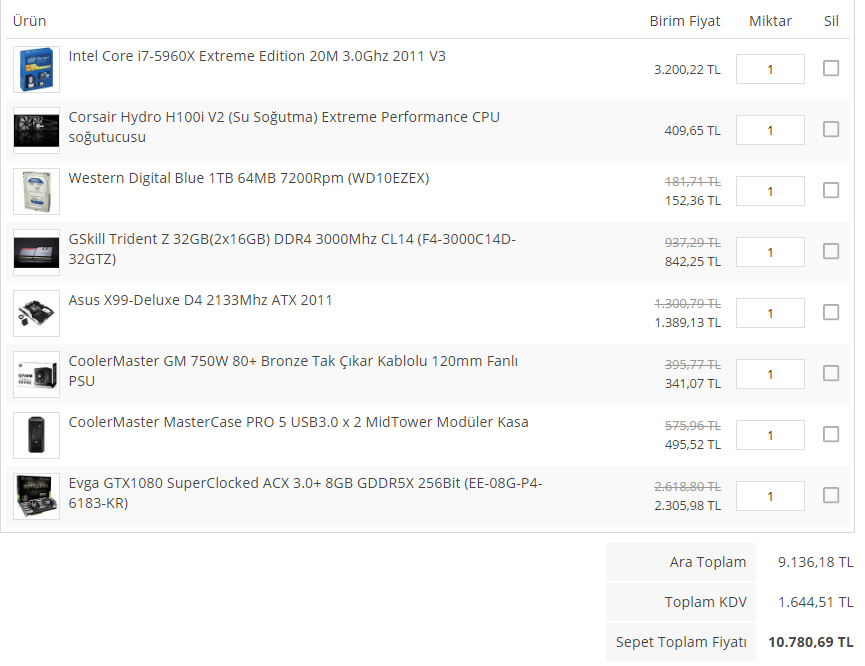Open the CoolerMaster GM 750W PSU image
This screenshot has width=865, height=666.
37,374
